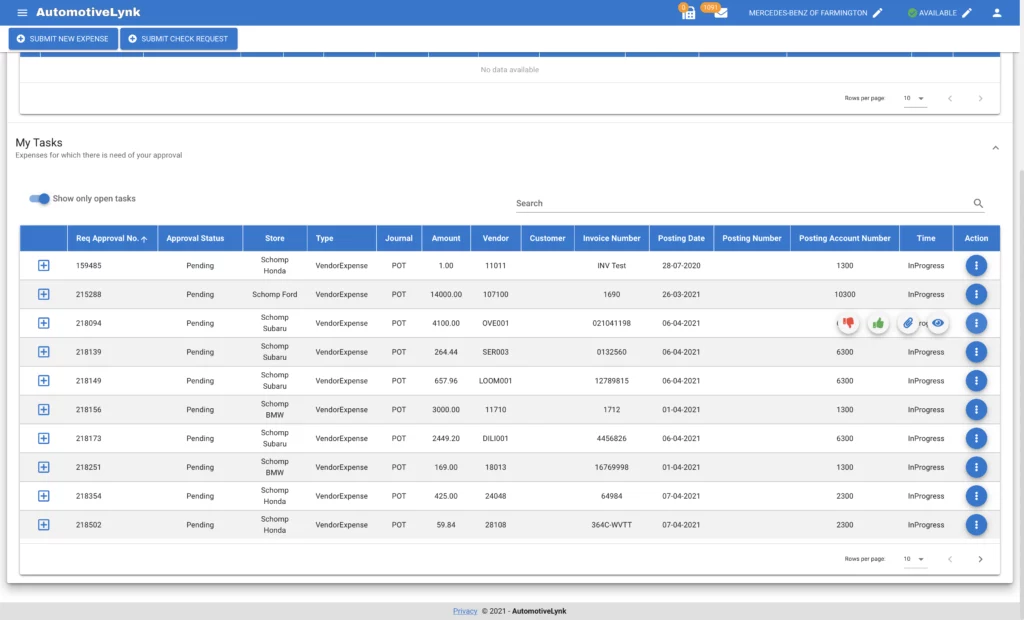Image resolution: width=1024 pixels, height=620 pixels.
Task: Open the hamburger navigation menu
Action: pos(22,12)
